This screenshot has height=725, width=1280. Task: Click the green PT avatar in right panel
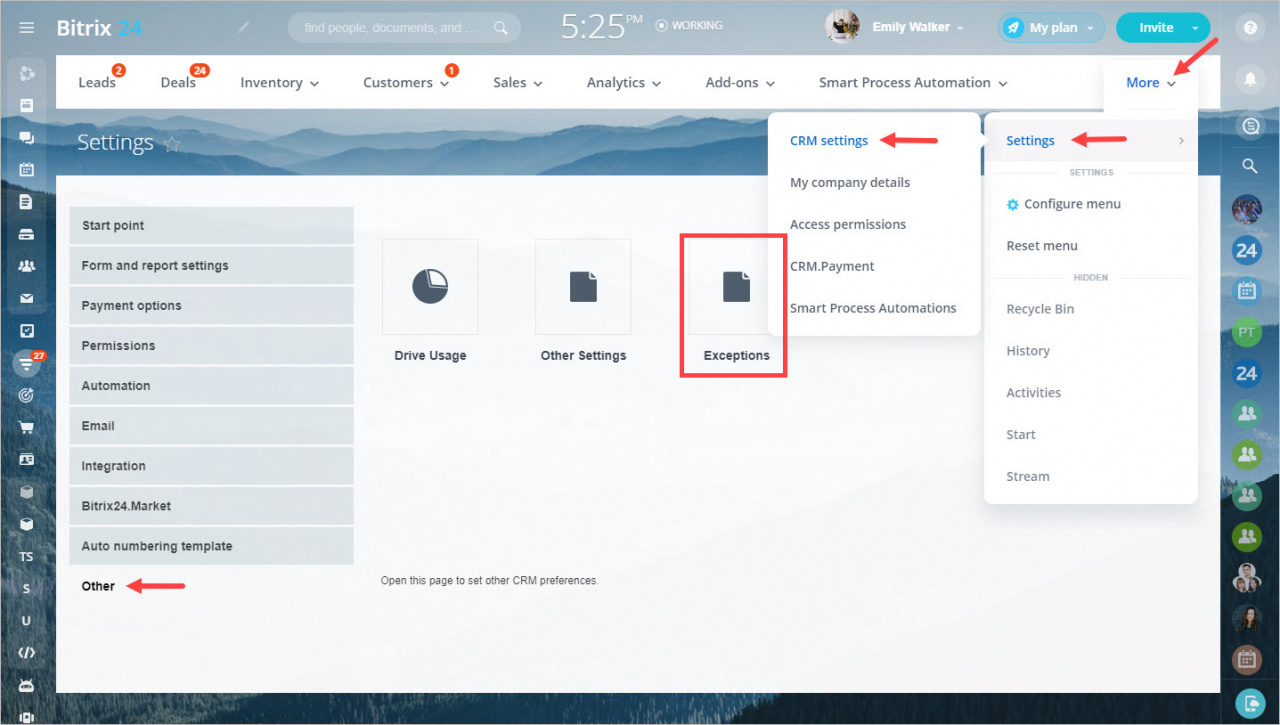[x=1246, y=332]
